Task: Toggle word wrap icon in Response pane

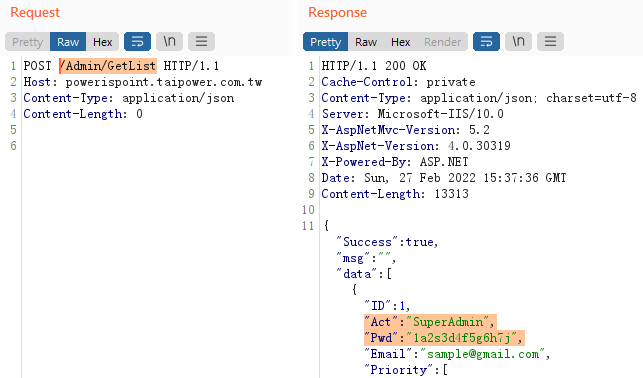Action: click(486, 41)
